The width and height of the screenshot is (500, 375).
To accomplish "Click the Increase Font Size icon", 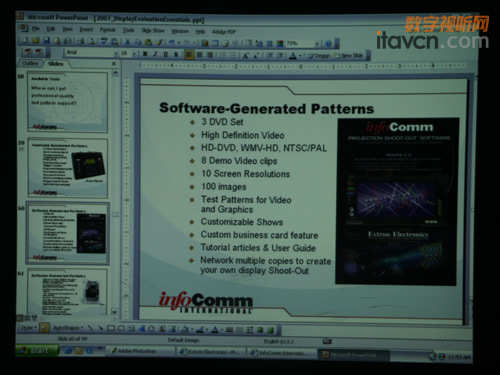I will (x=245, y=55).
